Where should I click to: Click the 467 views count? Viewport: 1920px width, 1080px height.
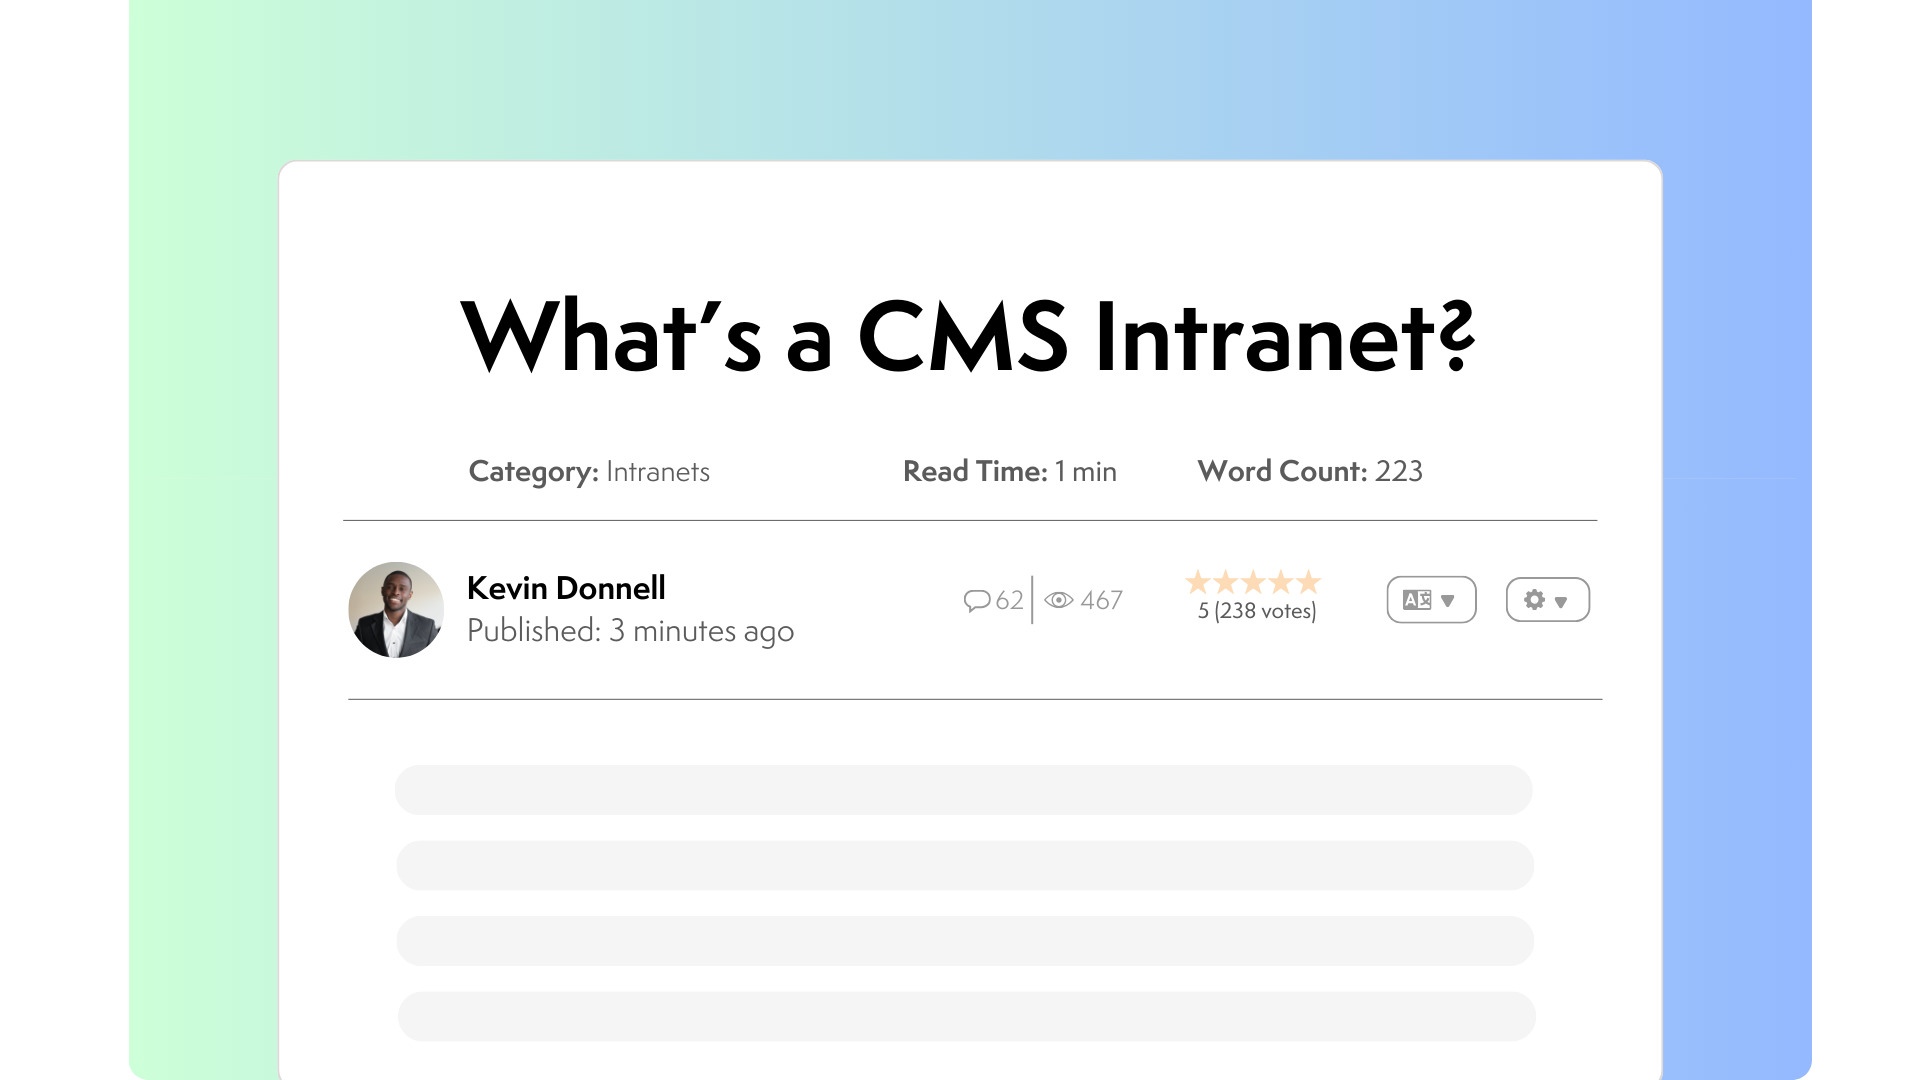click(1101, 600)
